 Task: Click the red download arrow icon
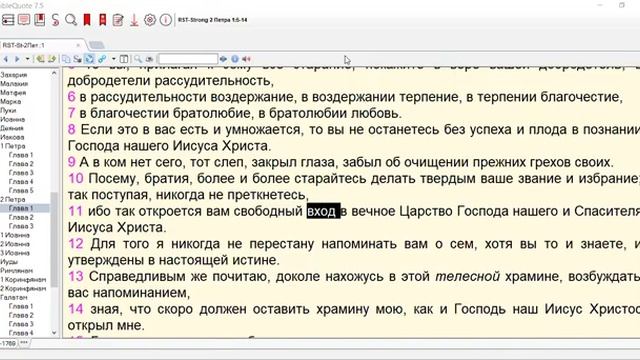(x=134, y=20)
